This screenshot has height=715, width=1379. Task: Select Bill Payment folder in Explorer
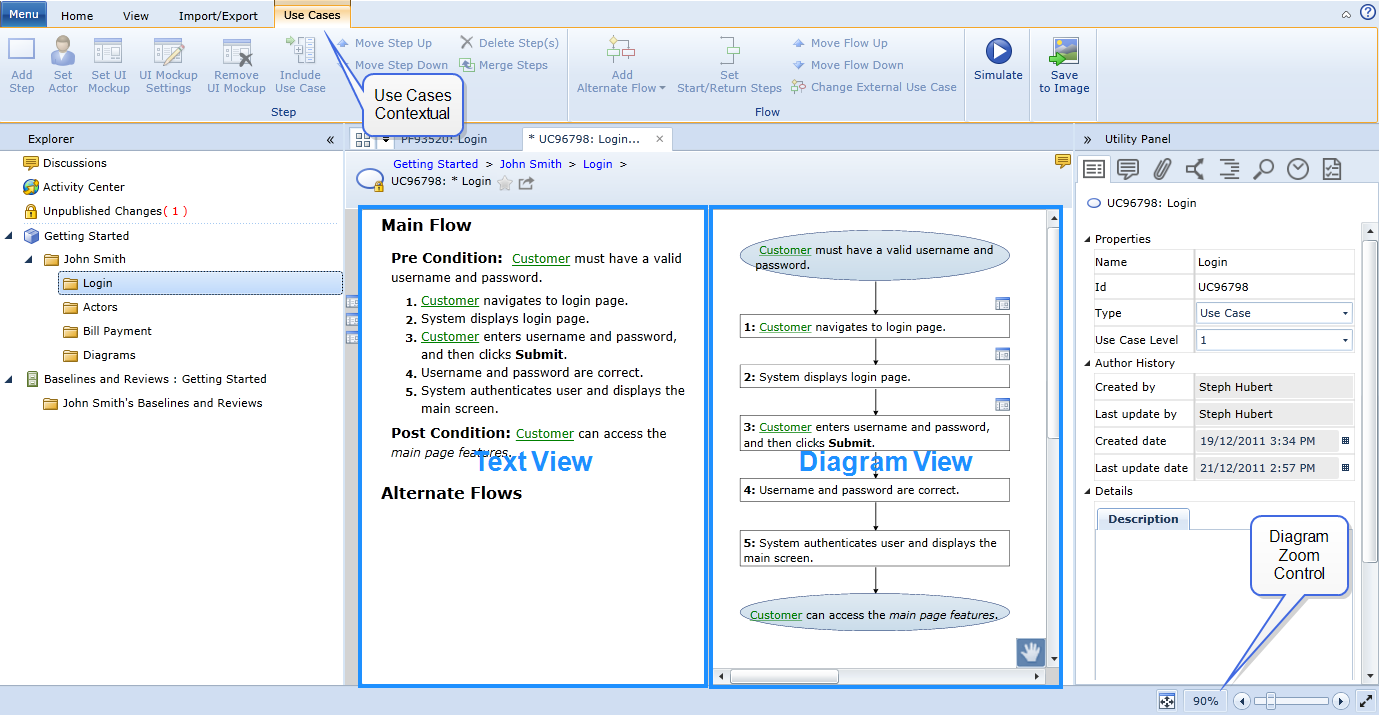coord(117,331)
